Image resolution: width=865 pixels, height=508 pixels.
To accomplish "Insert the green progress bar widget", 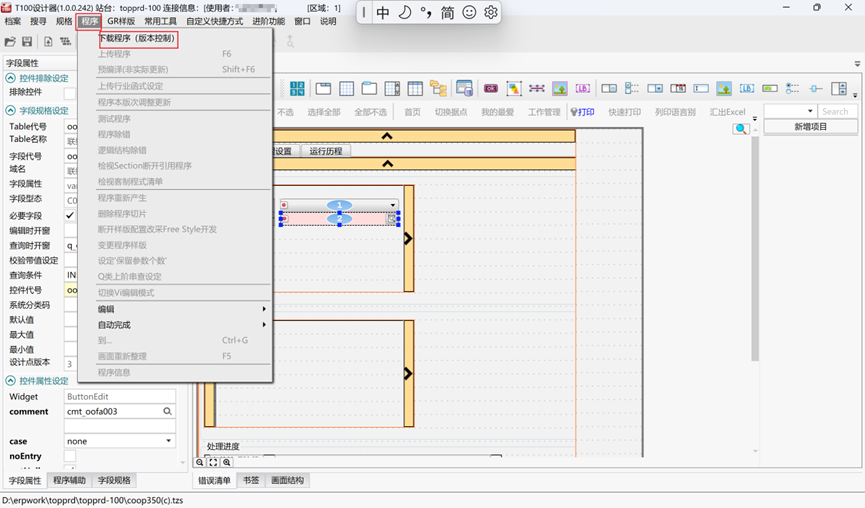I will pos(770,88).
